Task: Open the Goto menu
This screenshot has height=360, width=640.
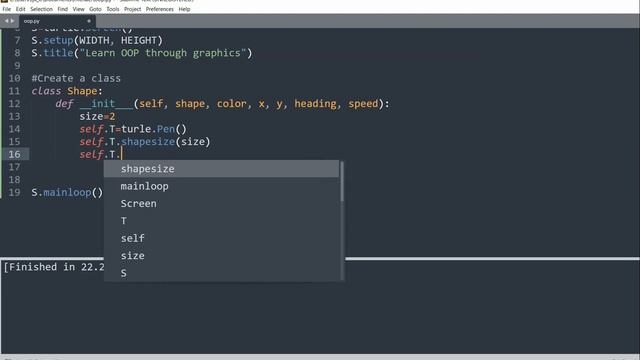Action: 95,9
